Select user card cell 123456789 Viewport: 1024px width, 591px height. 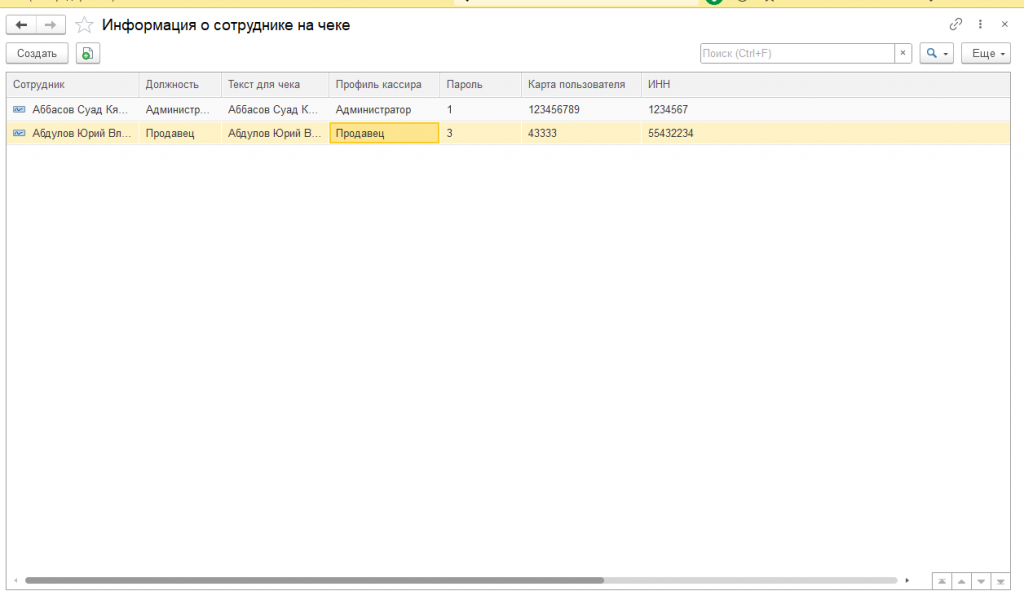pos(581,110)
